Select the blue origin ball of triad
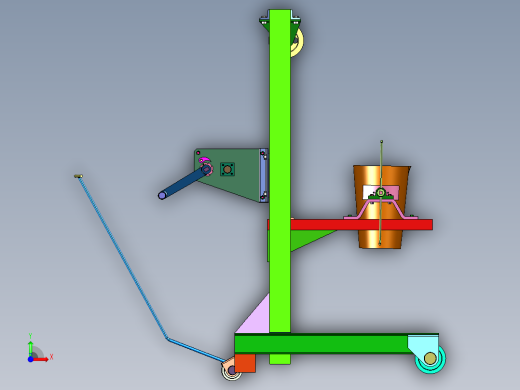Viewport: 520px width, 390px height. click(x=30, y=359)
